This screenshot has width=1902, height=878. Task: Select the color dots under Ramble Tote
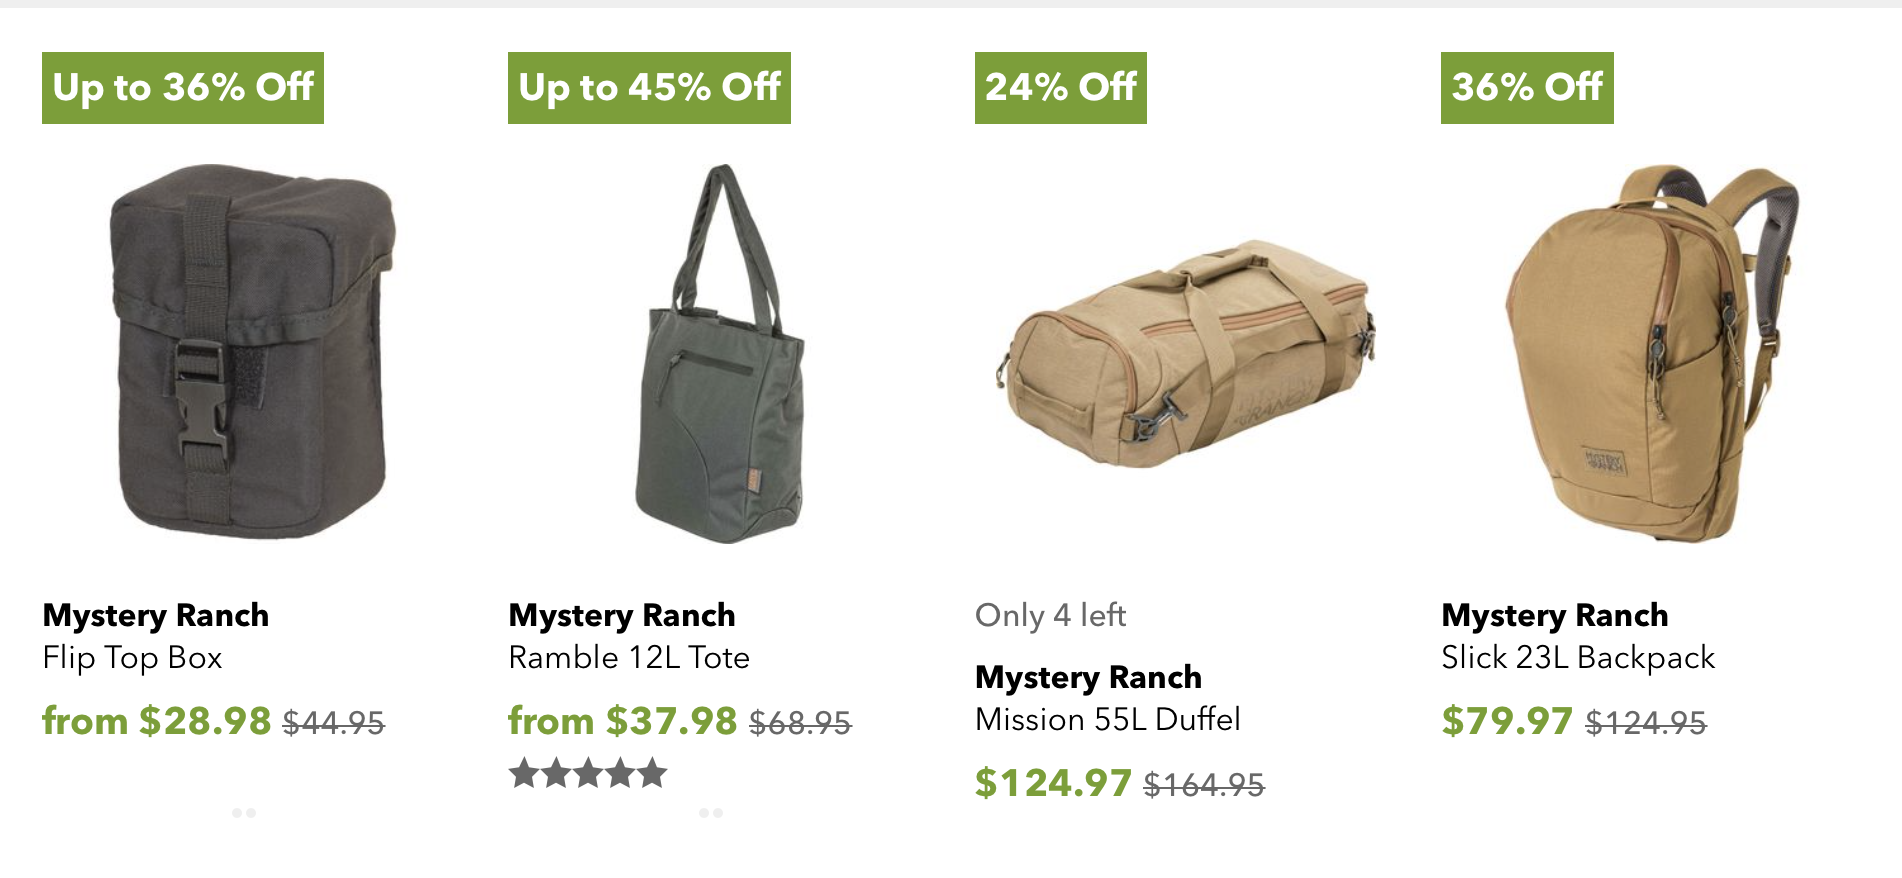[711, 813]
